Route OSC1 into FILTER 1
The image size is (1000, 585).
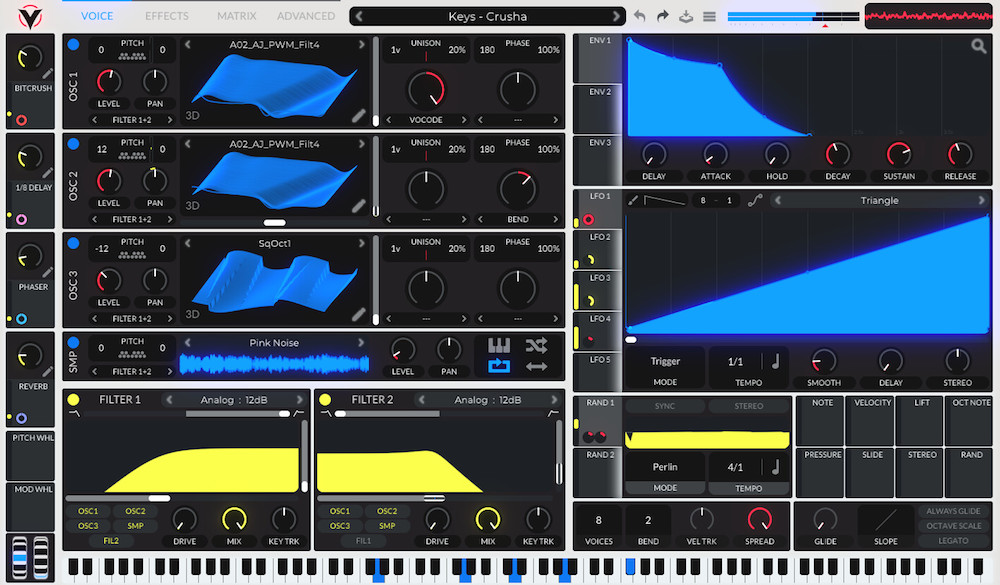click(88, 511)
